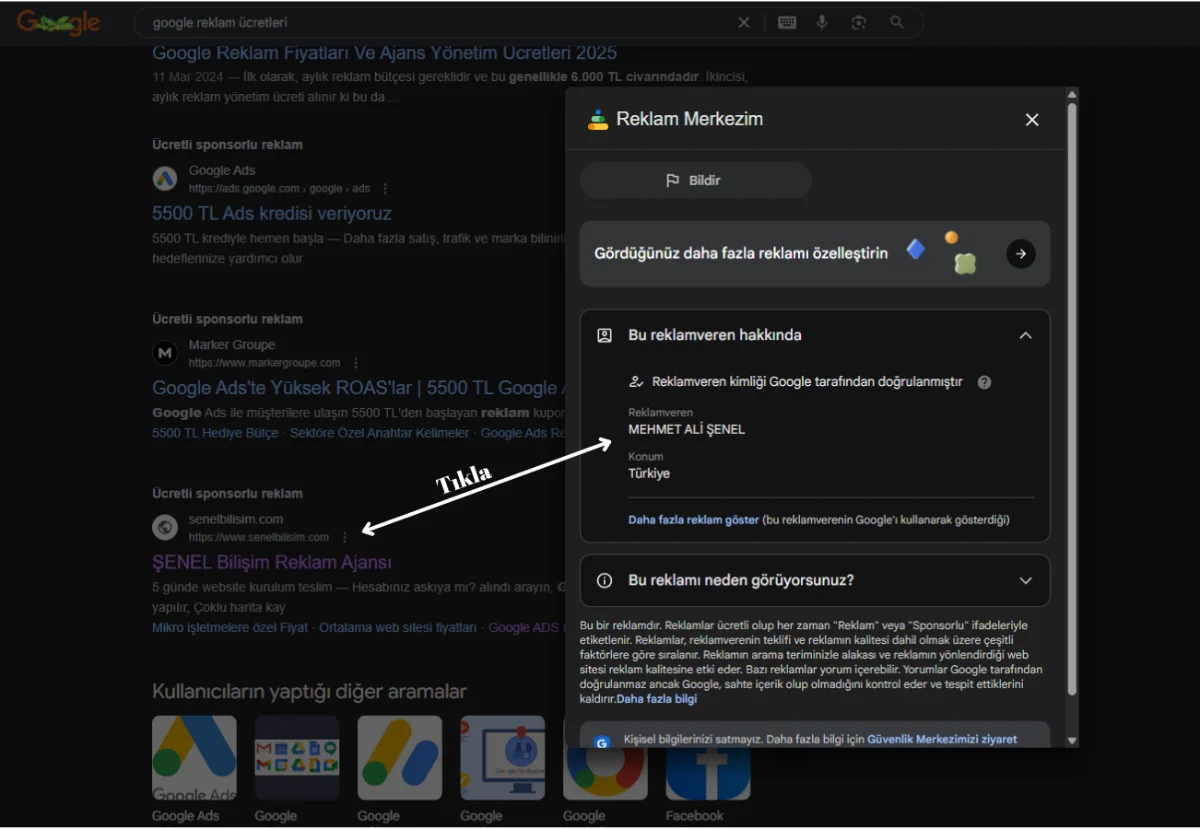Click the 5500 TL Ads kredisi veriyoruz headline

pyautogui.click(x=271, y=213)
